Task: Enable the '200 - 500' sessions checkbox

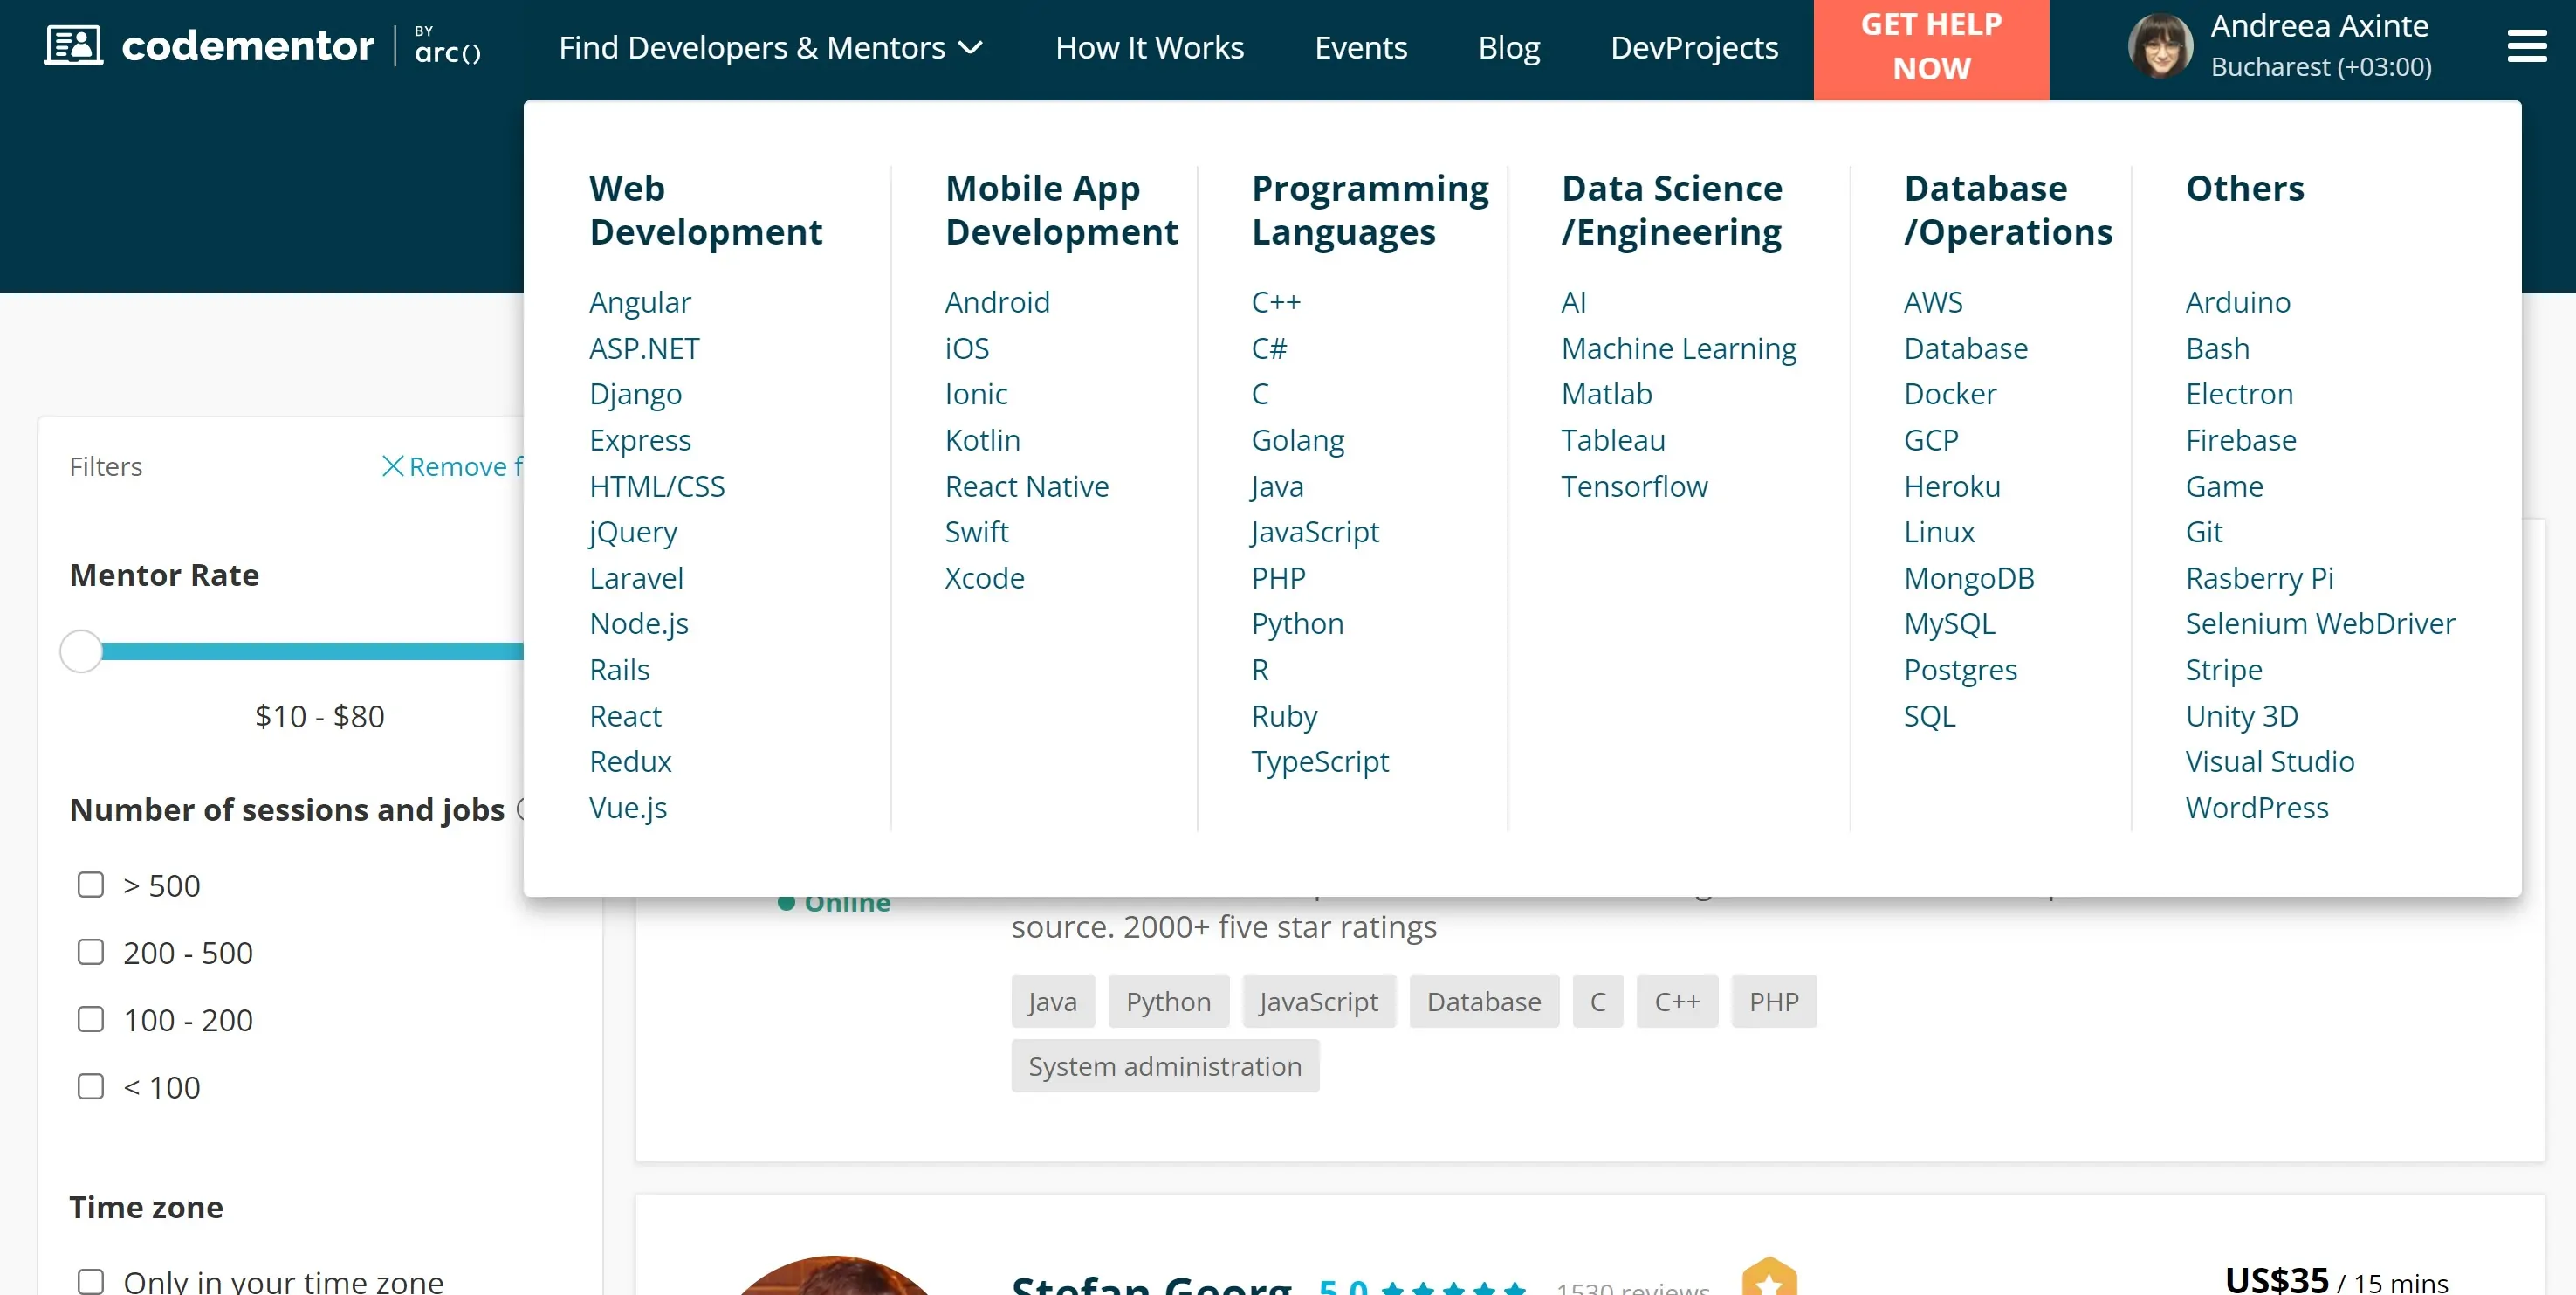Action: (90, 952)
